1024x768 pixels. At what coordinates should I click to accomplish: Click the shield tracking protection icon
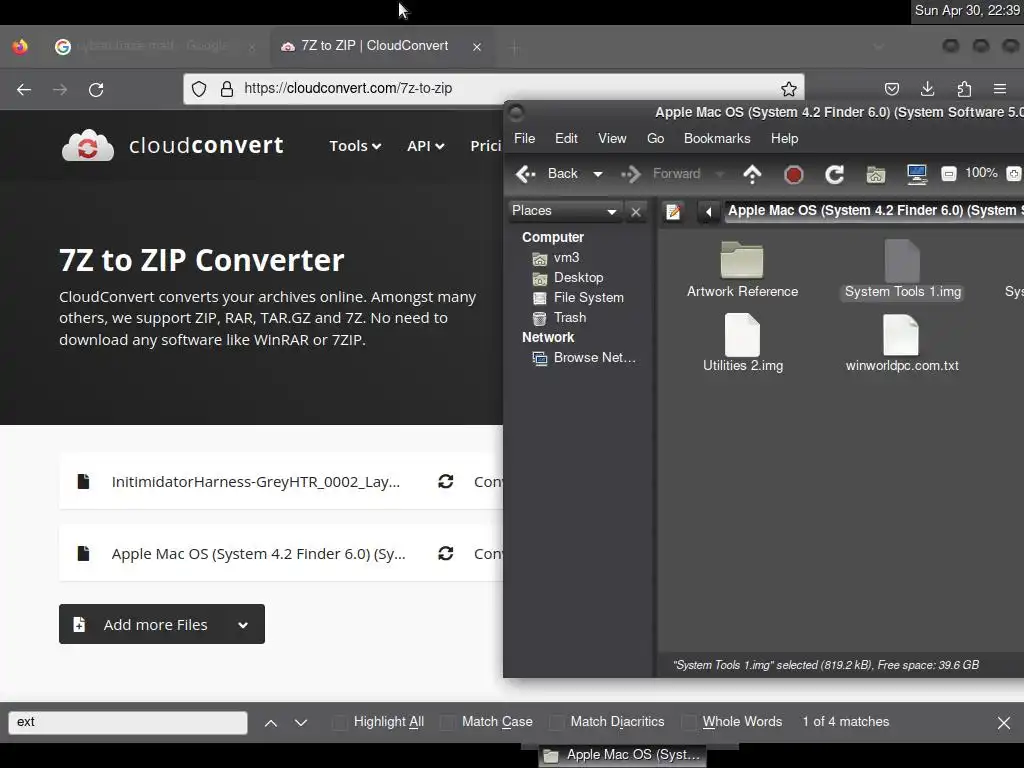[199, 89]
